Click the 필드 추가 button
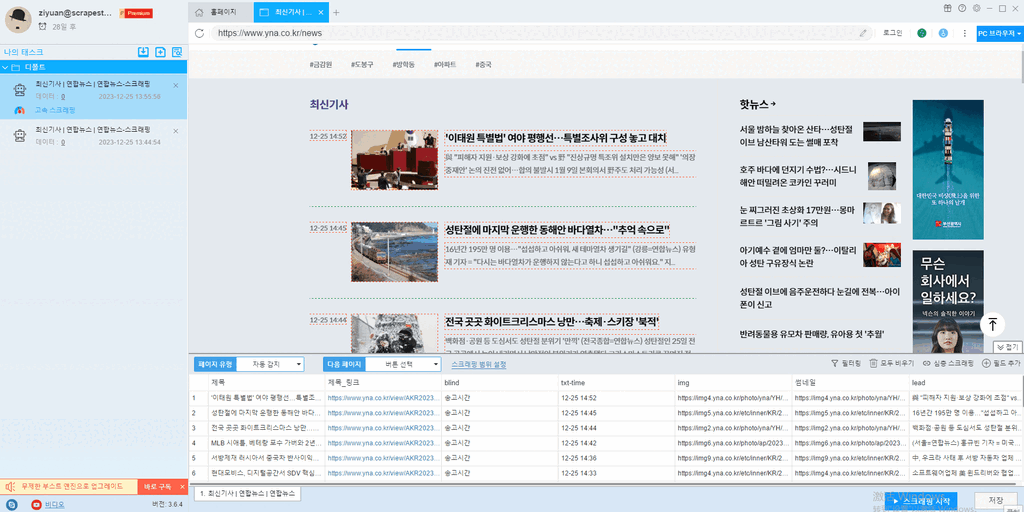The image size is (1024, 512). coord(1000,363)
